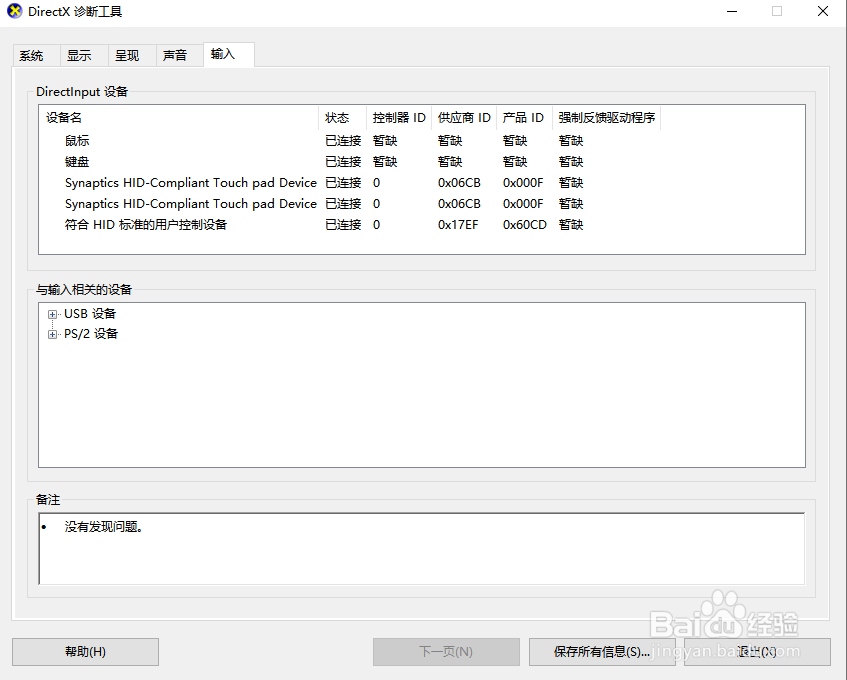Close the DirectX 诊断工具 window
Viewport: 847px width, 680px height.
[823, 11]
